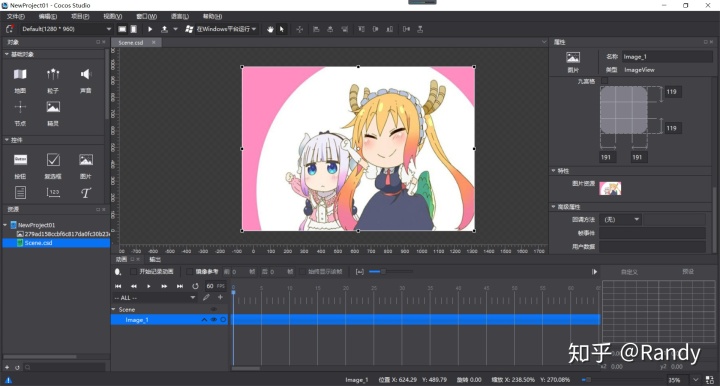Viewport: 720px width, 386px height.
Task: Switch canvas to landscape orientation
Action: pos(122,29)
